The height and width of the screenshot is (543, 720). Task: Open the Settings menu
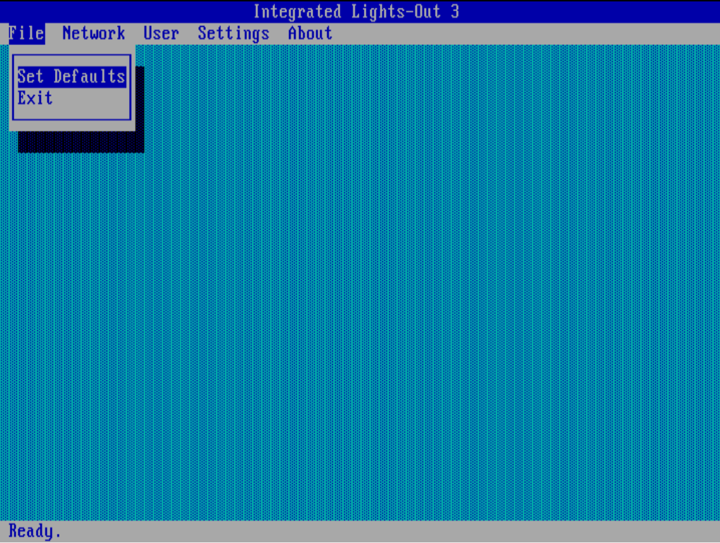[x=233, y=34]
